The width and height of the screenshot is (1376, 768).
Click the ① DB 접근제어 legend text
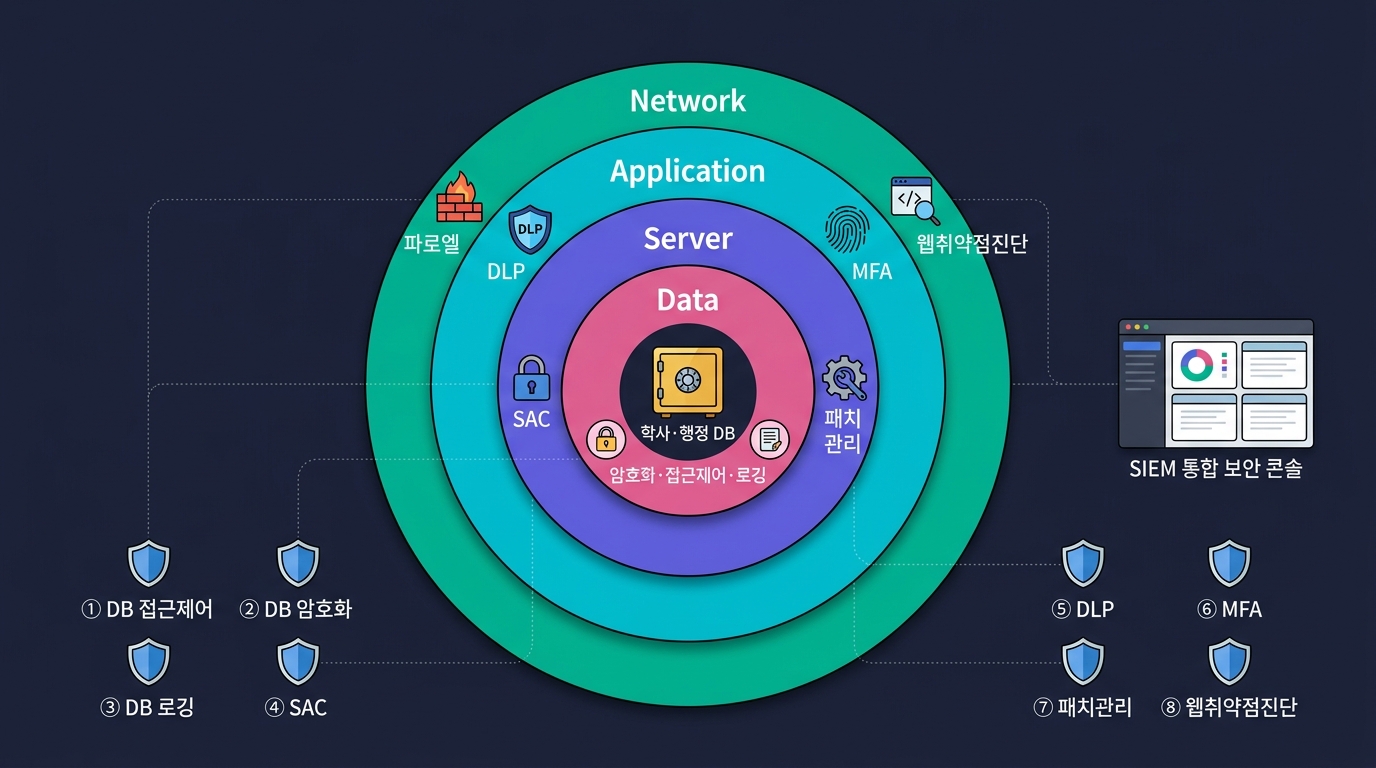[x=147, y=610]
